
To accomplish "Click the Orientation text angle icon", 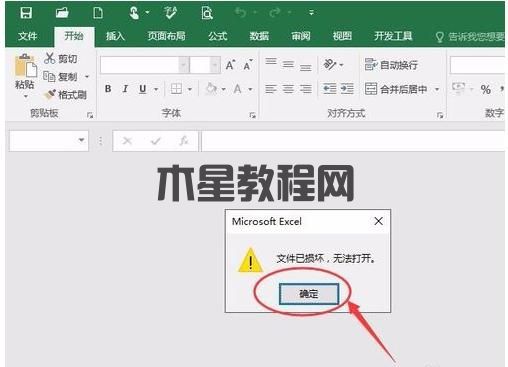I will click(x=330, y=64).
